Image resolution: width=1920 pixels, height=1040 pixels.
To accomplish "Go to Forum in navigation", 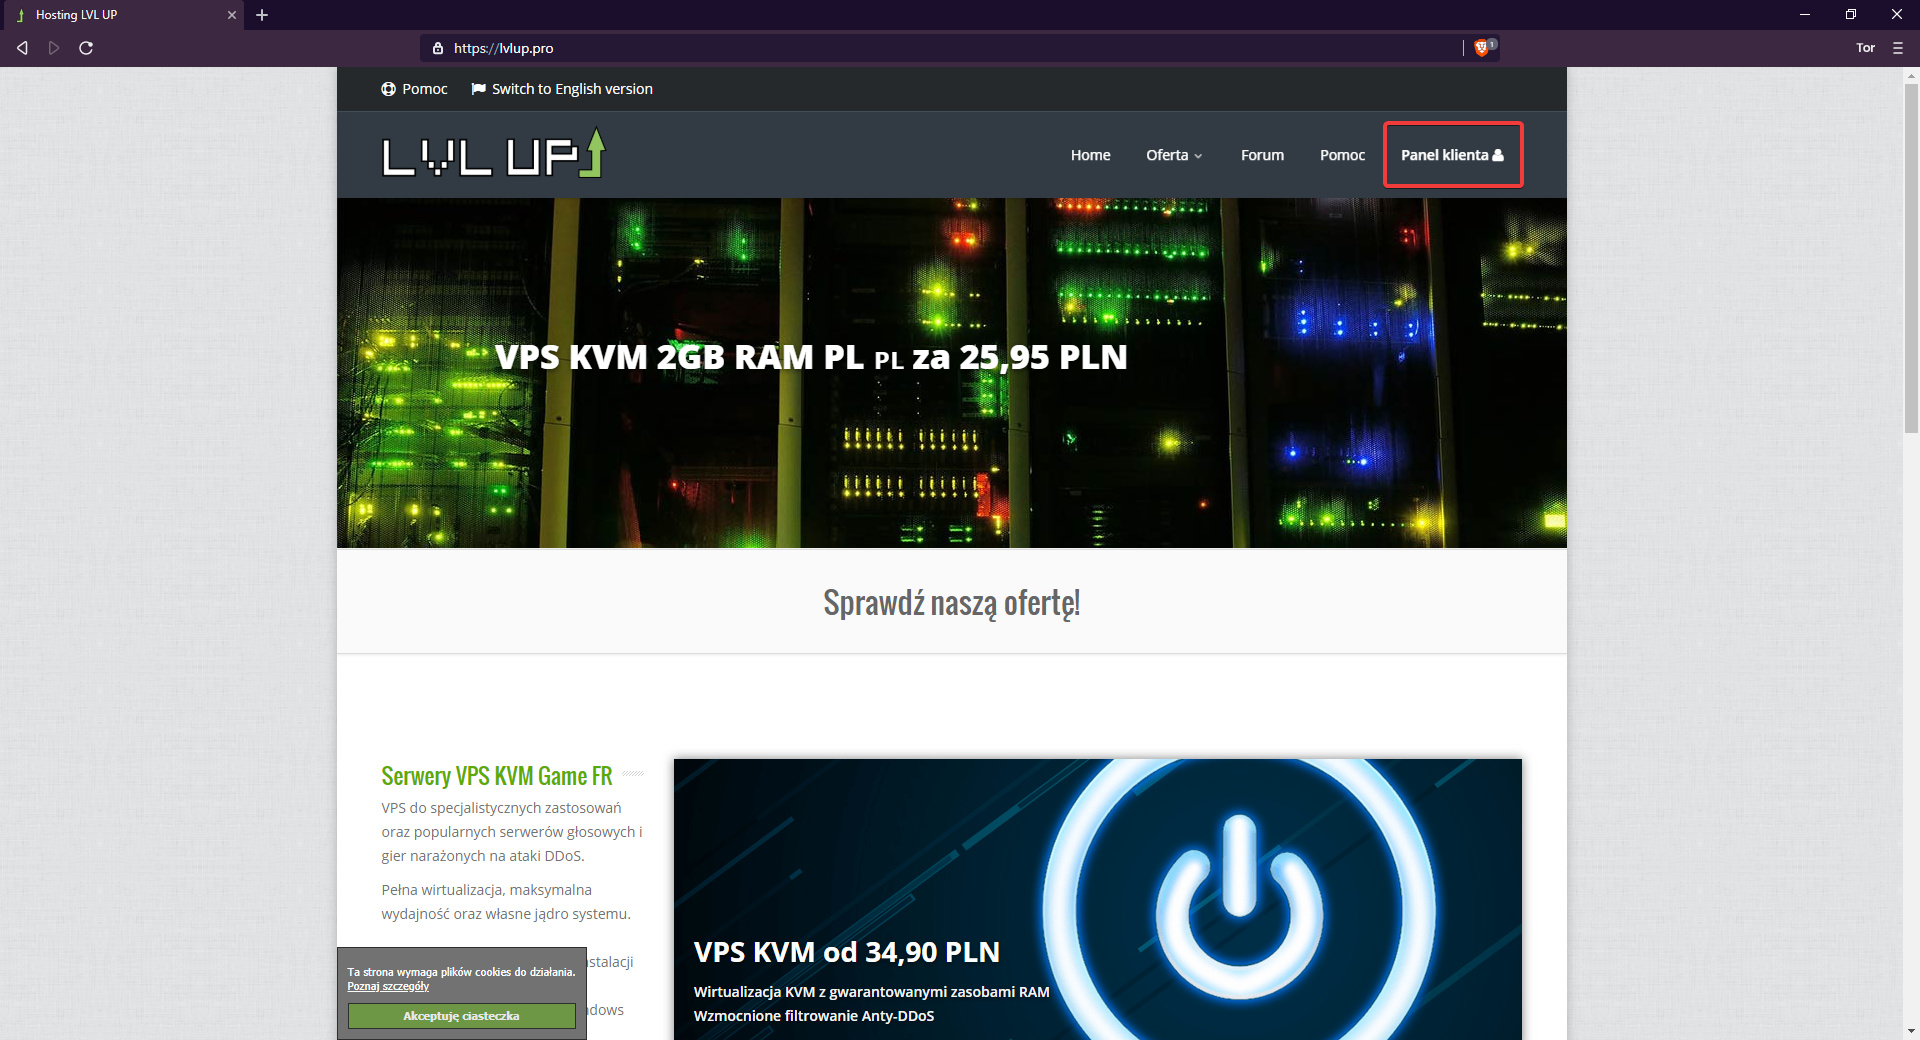I will 1262,155.
